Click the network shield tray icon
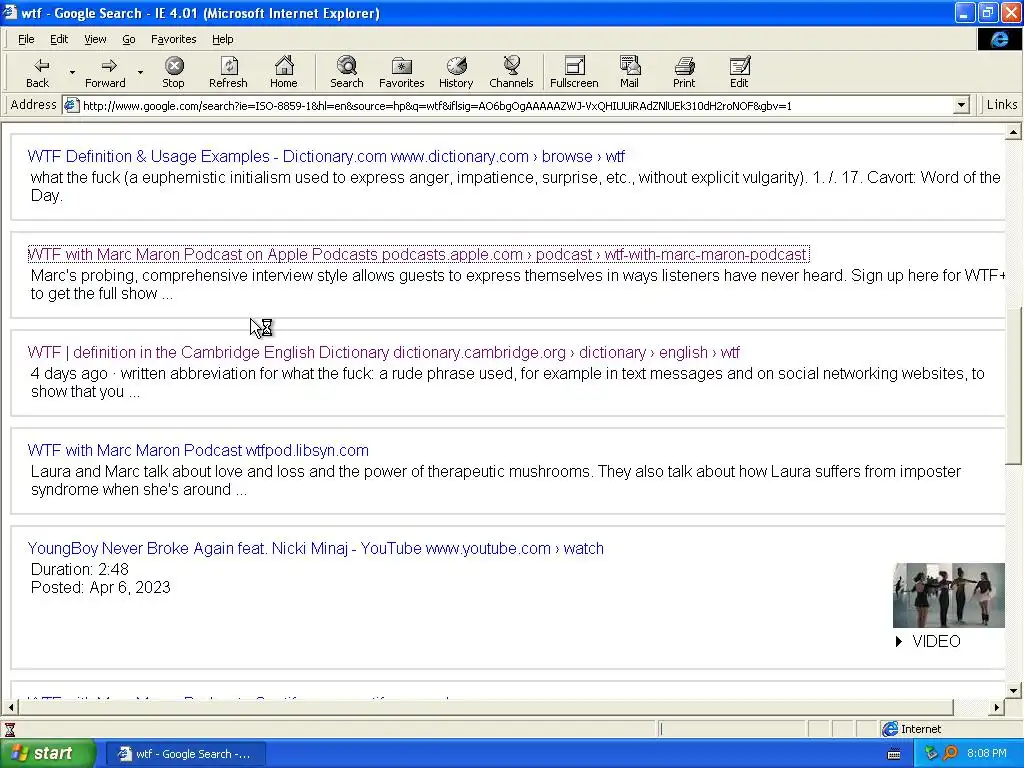 (x=931, y=754)
